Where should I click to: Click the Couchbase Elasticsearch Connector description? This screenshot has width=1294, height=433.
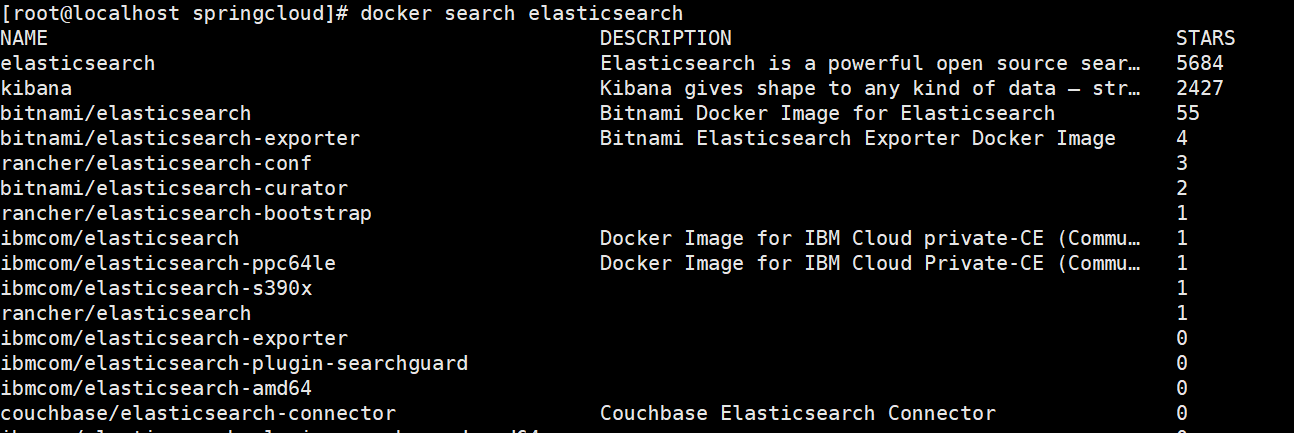[x=798, y=413]
